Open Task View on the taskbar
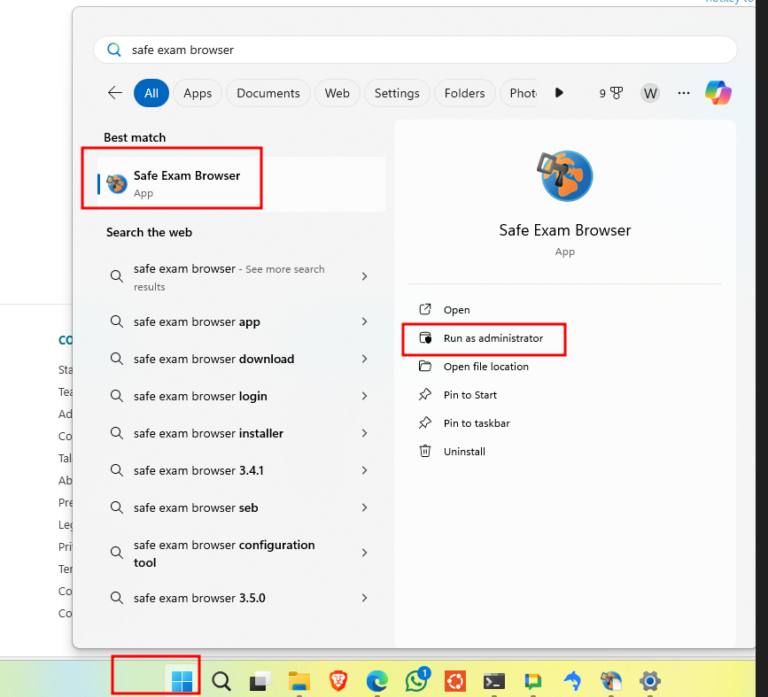Image resolution: width=768 pixels, height=697 pixels. [x=260, y=680]
